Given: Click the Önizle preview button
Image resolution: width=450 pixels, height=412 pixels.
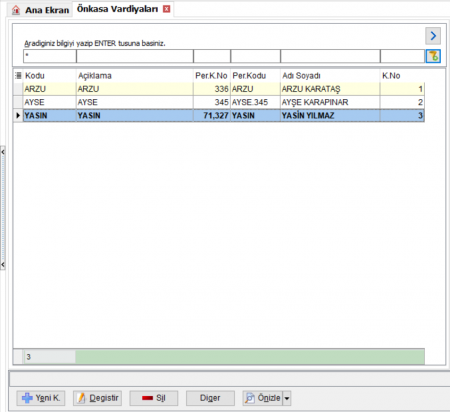Looking at the screenshot, I should 263,398.
